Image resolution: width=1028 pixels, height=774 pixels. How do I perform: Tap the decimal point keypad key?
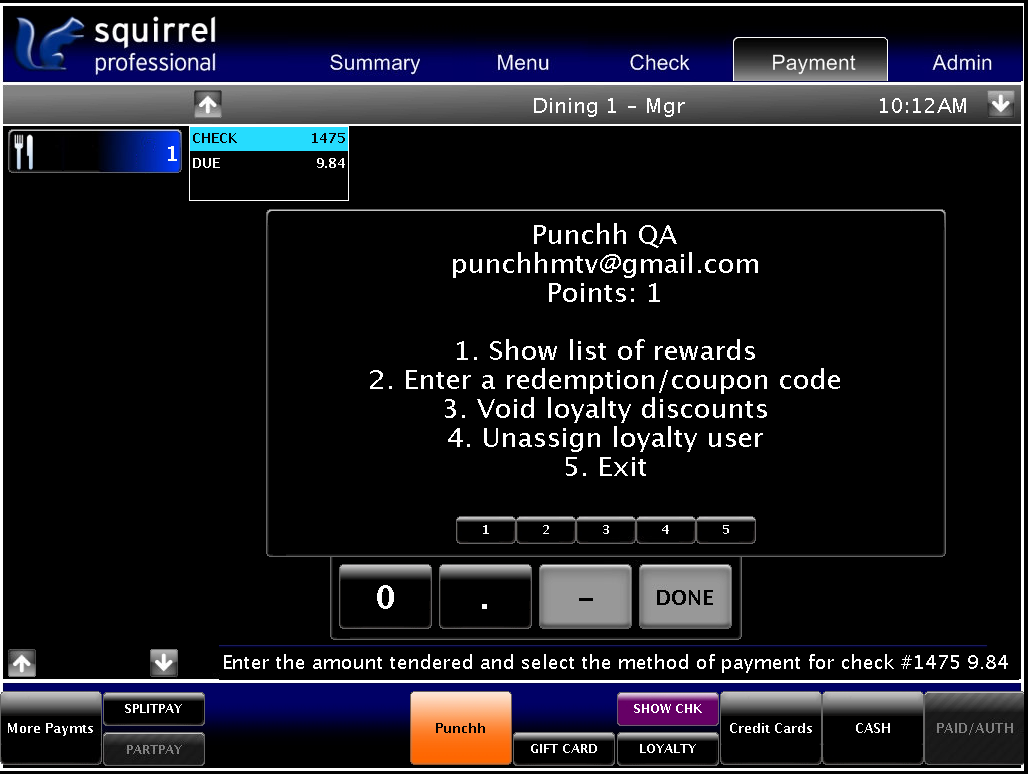[x=485, y=596]
